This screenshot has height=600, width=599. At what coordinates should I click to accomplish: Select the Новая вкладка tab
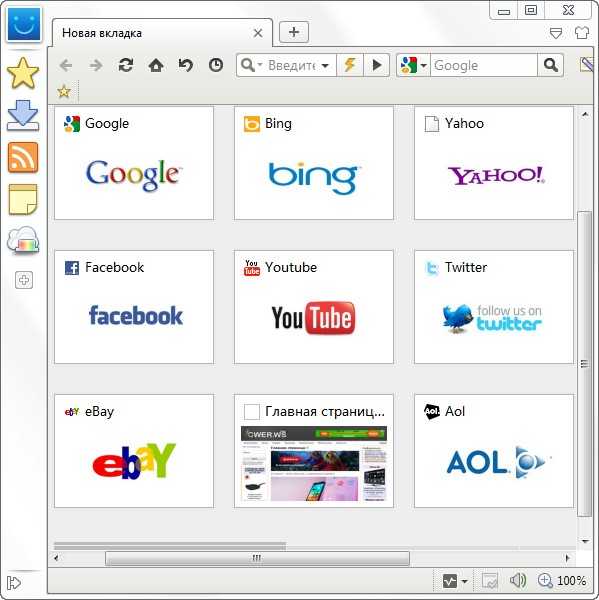pyautogui.click(x=162, y=33)
